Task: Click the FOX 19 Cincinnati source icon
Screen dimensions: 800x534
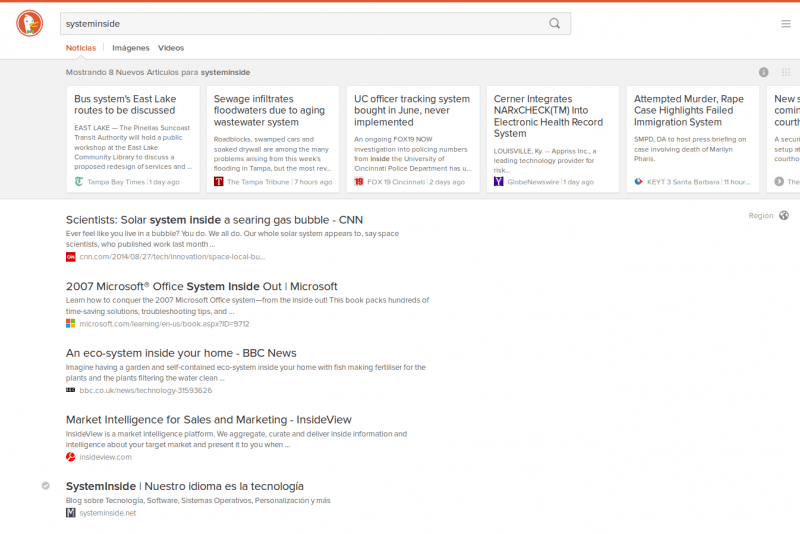Action: 359,182
